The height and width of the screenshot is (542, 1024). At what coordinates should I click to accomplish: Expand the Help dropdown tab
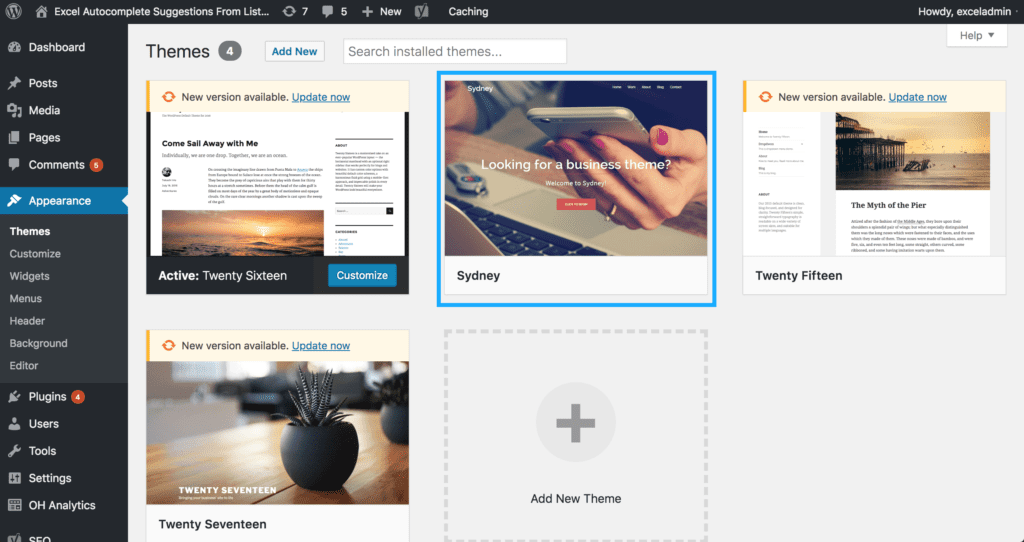click(x=977, y=35)
